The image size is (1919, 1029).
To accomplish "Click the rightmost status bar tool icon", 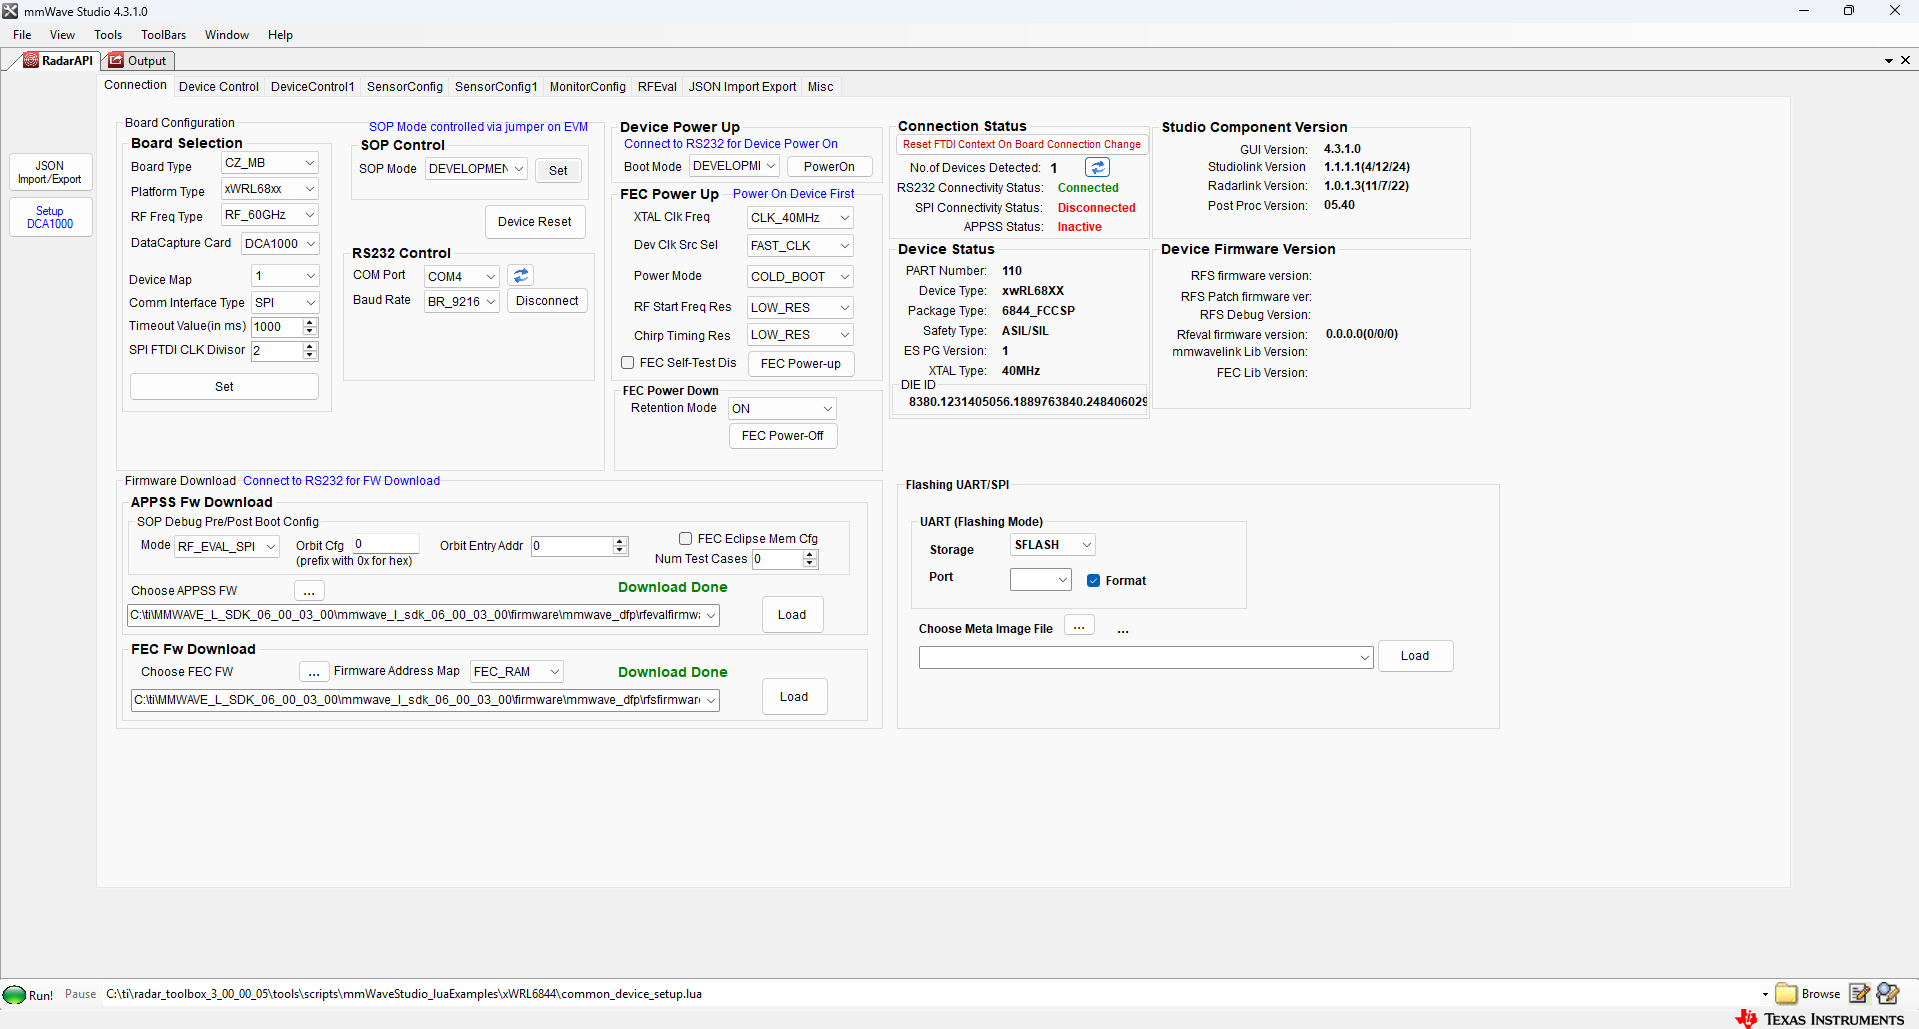I will 1888,994.
